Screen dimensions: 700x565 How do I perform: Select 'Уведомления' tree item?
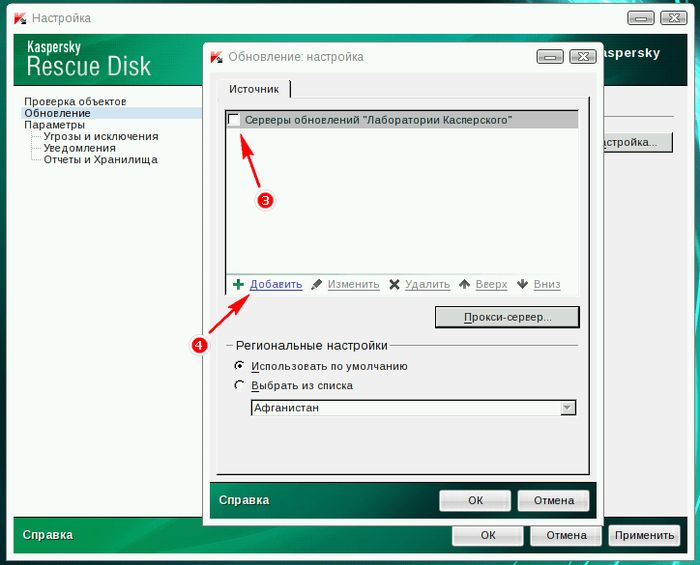(x=79, y=148)
